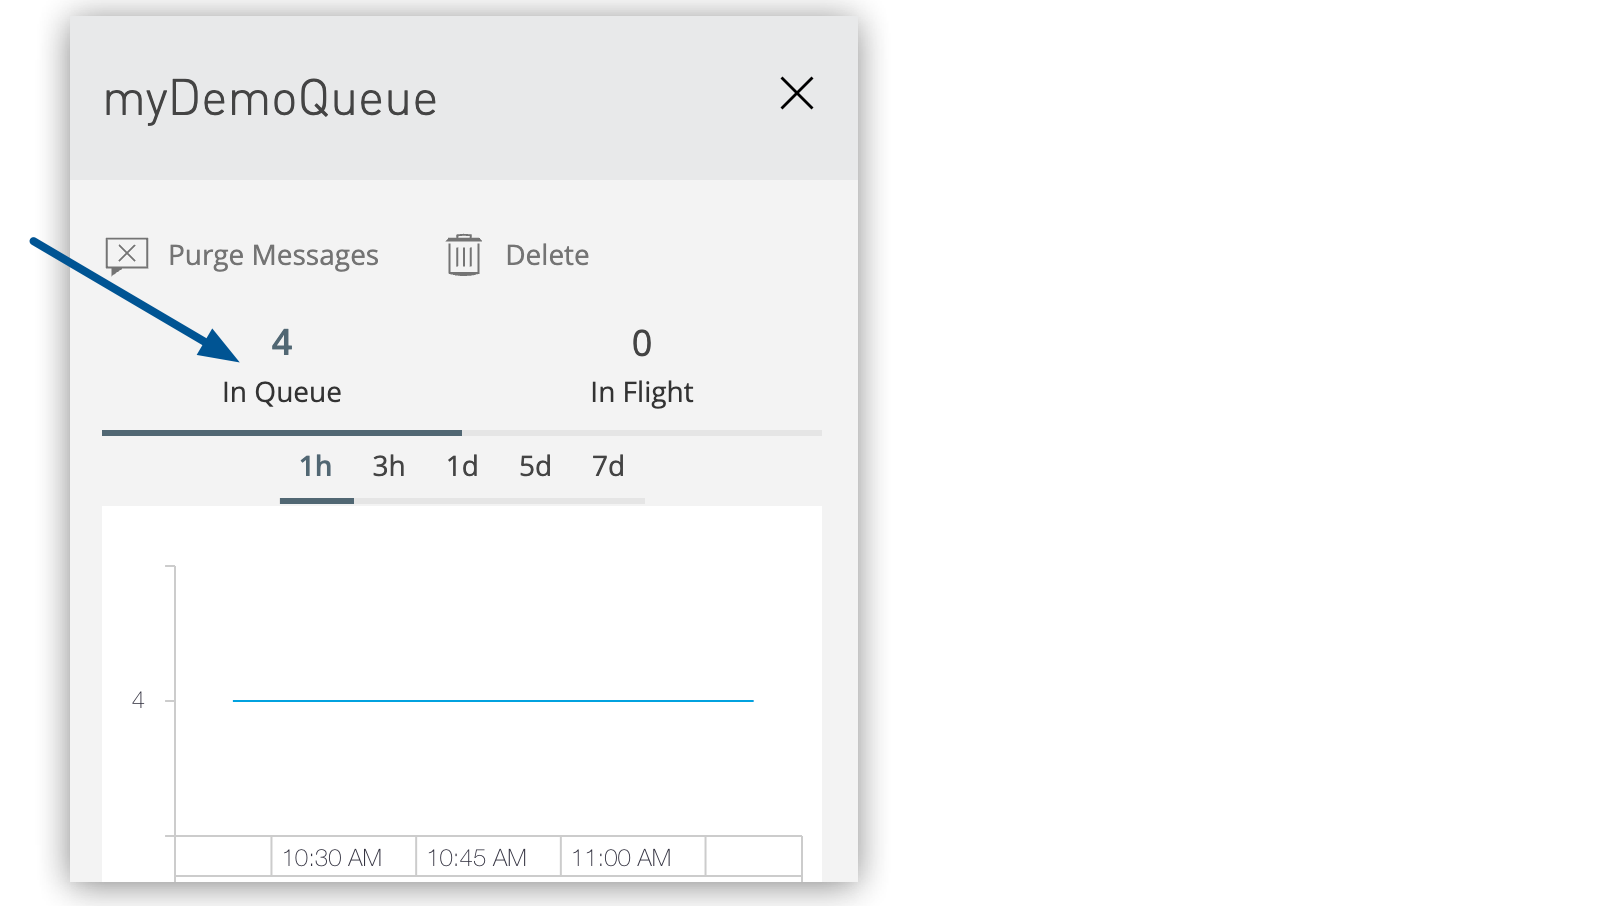Click the In Queue message count 4
Viewport: 1618px width, 906px height.
(x=282, y=343)
